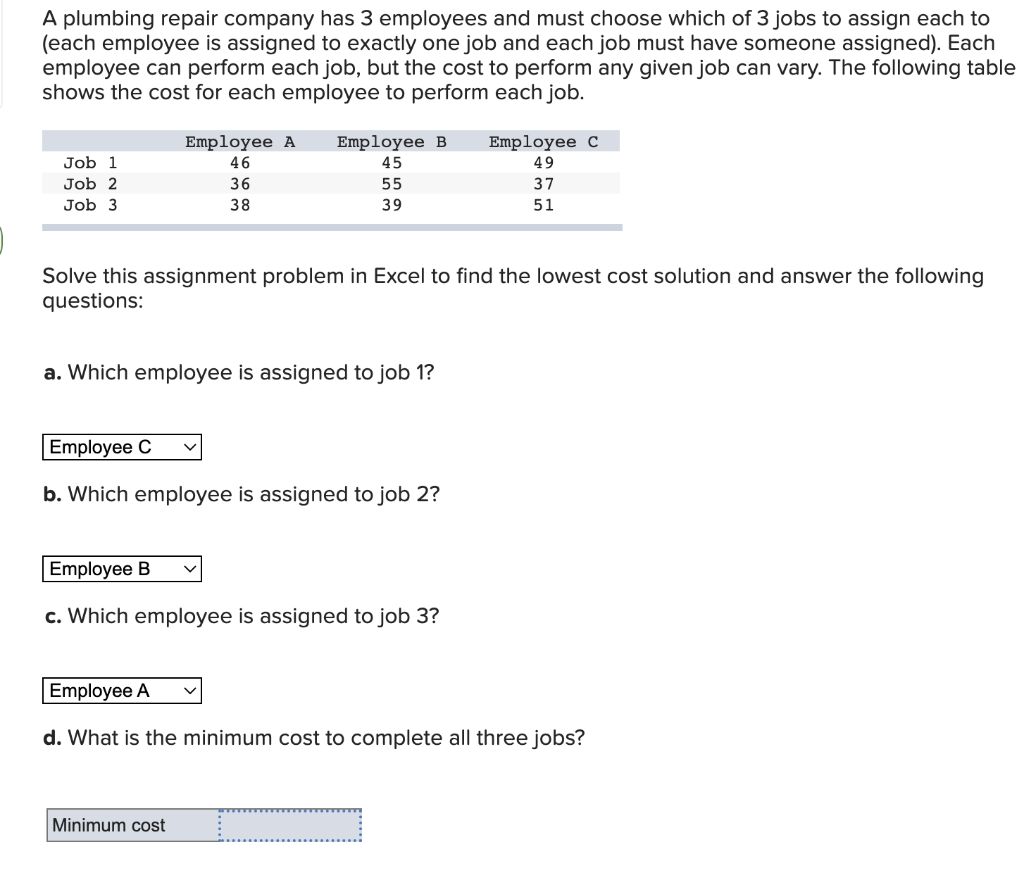Image resolution: width=1024 pixels, height=873 pixels.
Task: Click the cost value 55 in the table
Action: (x=391, y=183)
